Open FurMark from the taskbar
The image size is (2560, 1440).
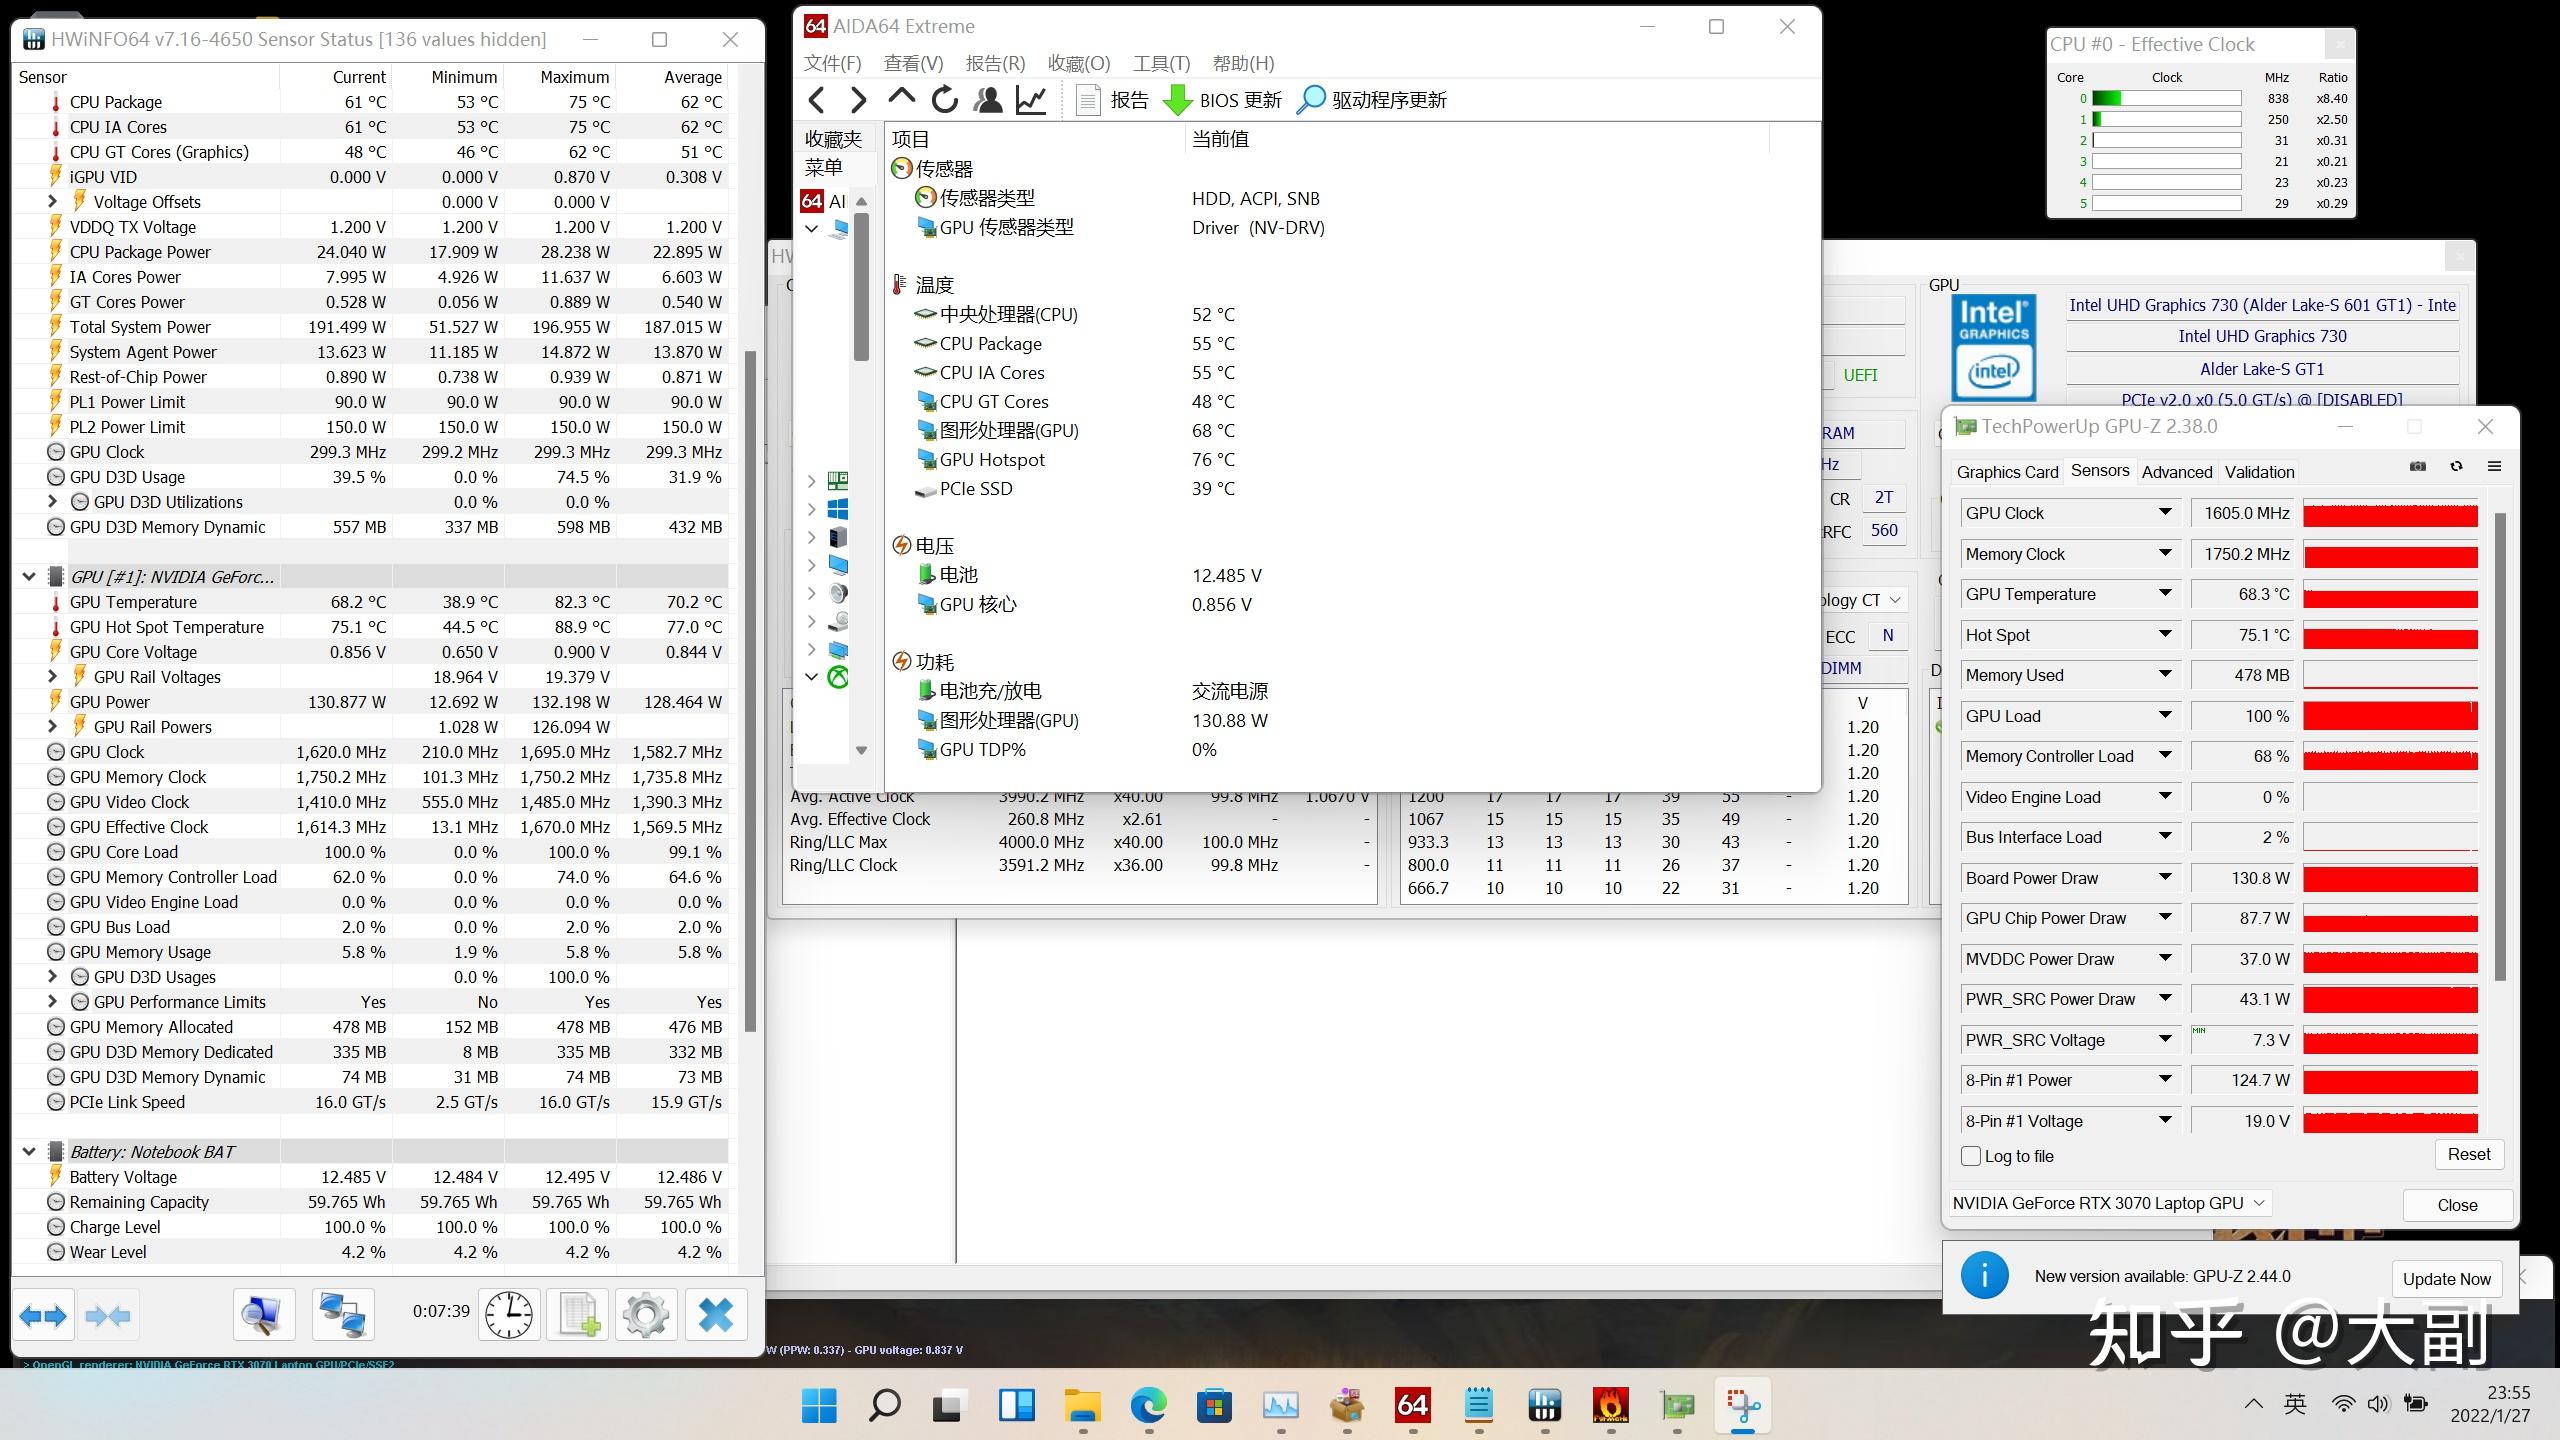(1610, 1405)
